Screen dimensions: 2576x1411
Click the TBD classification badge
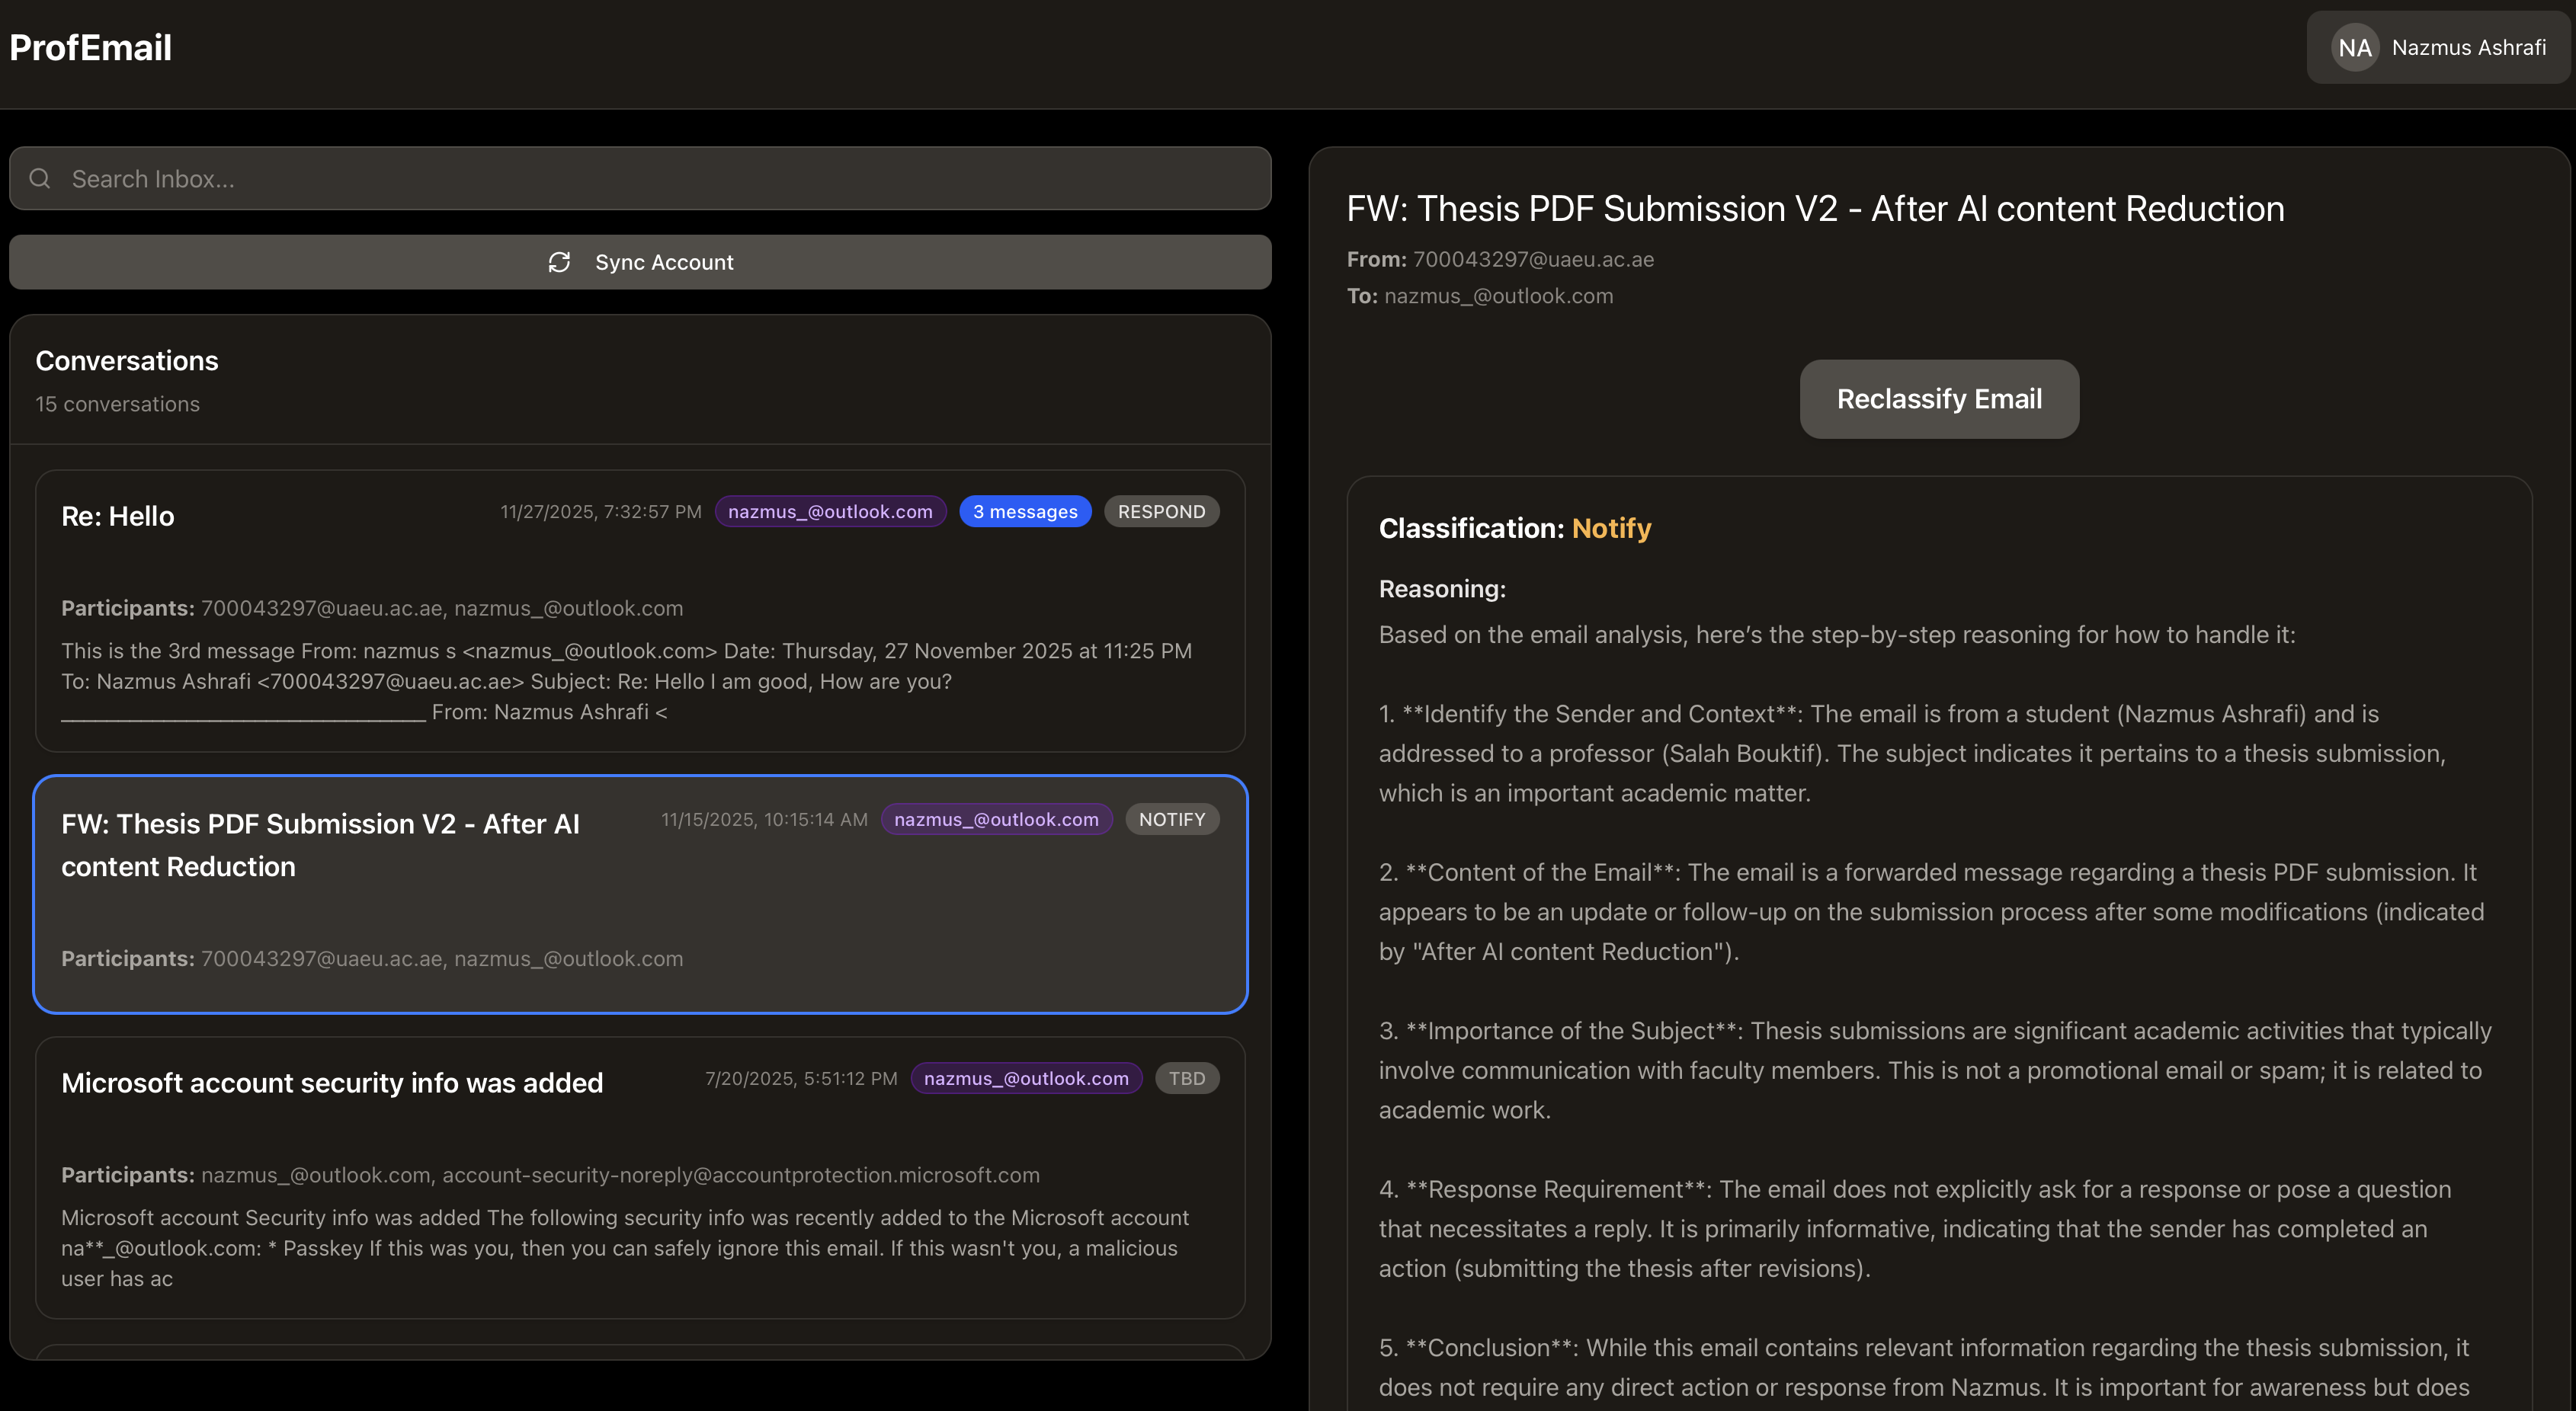[x=1186, y=1079]
